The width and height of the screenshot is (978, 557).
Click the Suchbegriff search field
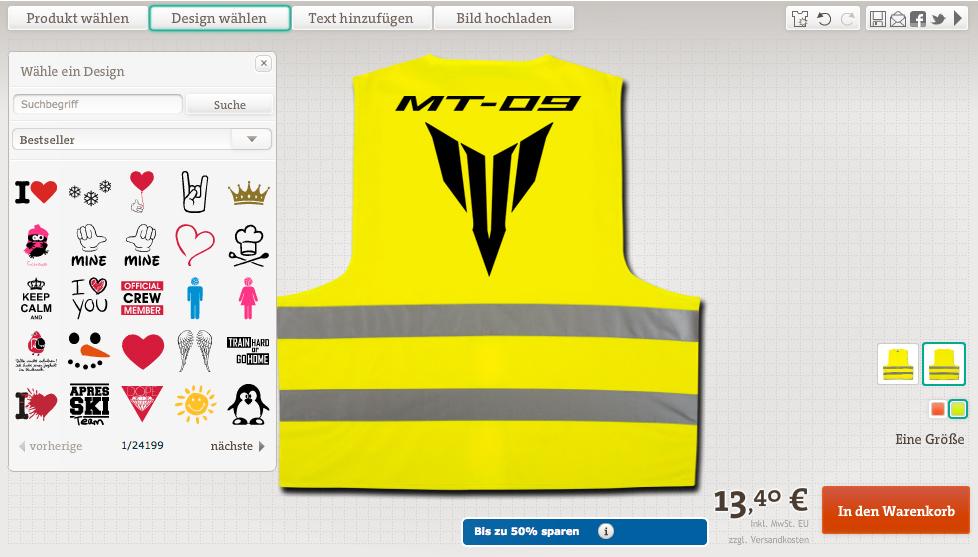click(97, 104)
